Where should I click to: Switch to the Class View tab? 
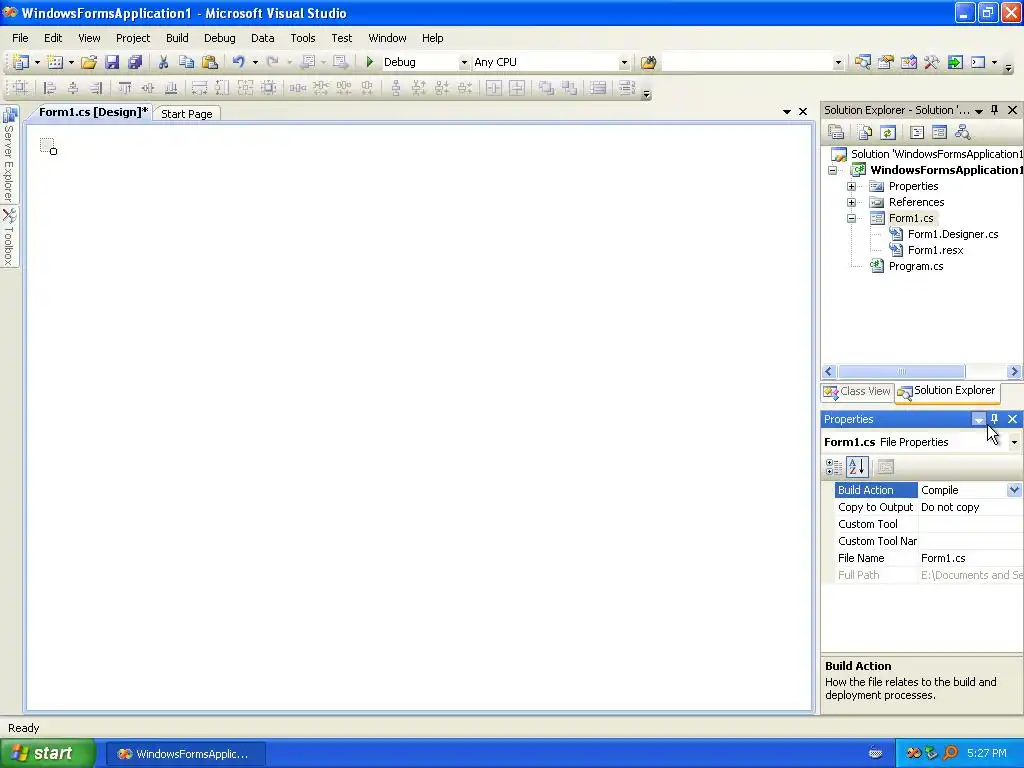coord(857,391)
